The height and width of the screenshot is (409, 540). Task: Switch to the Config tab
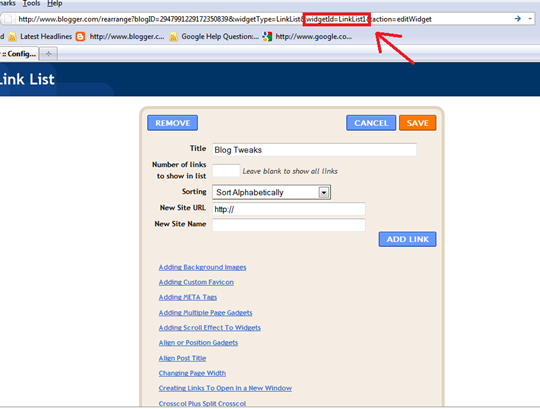coord(19,54)
